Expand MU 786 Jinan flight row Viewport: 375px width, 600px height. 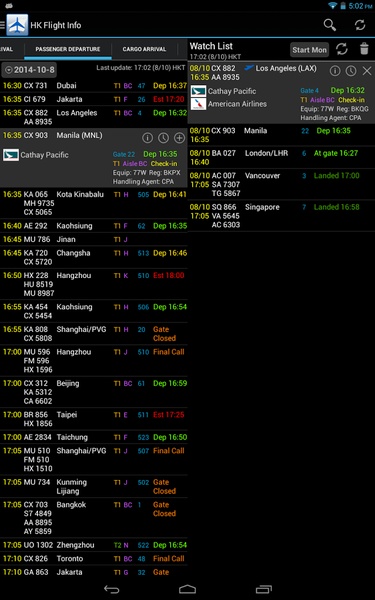[94, 240]
